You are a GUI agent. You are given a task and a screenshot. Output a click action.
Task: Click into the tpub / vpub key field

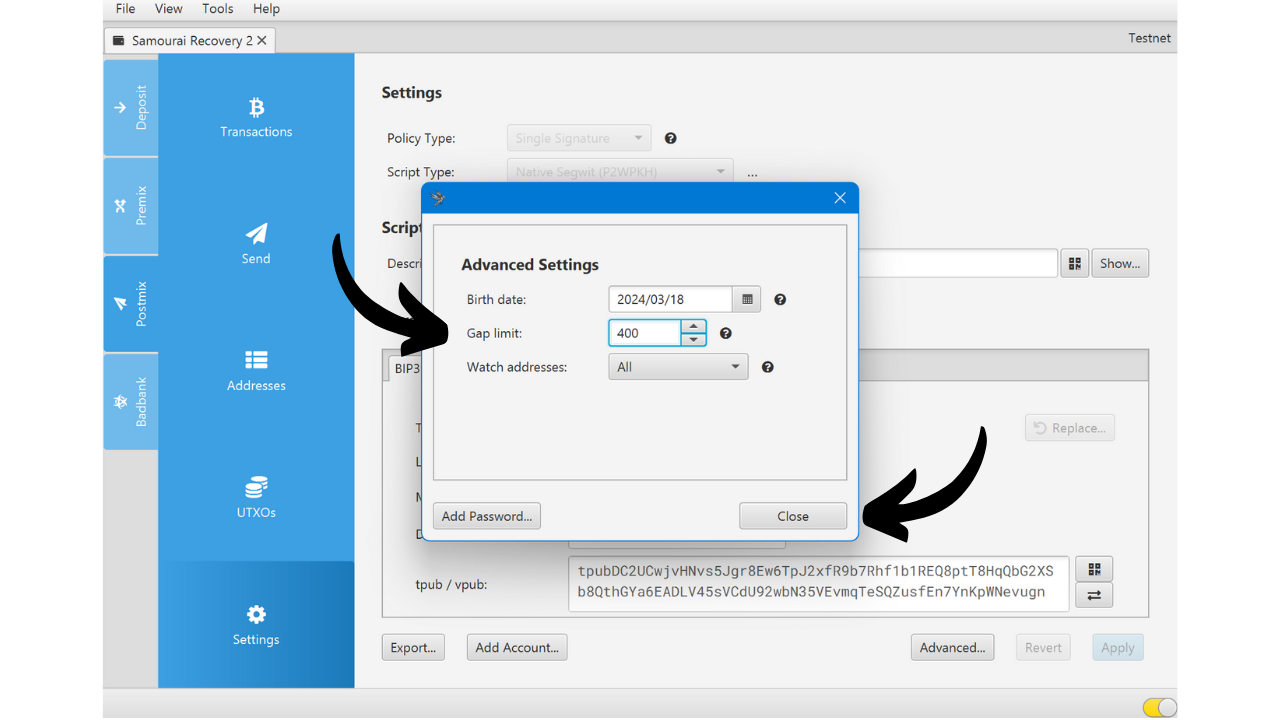pyautogui.click(x=819, y=583)
